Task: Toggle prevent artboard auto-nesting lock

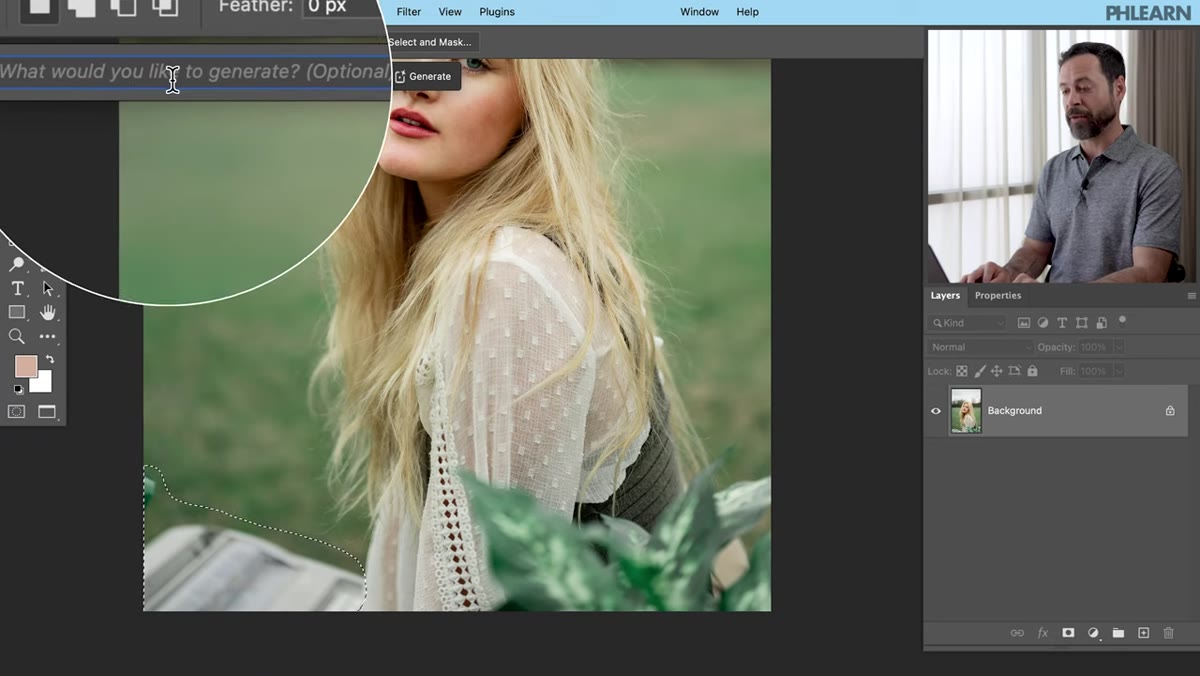Action: coord(1014,371)
